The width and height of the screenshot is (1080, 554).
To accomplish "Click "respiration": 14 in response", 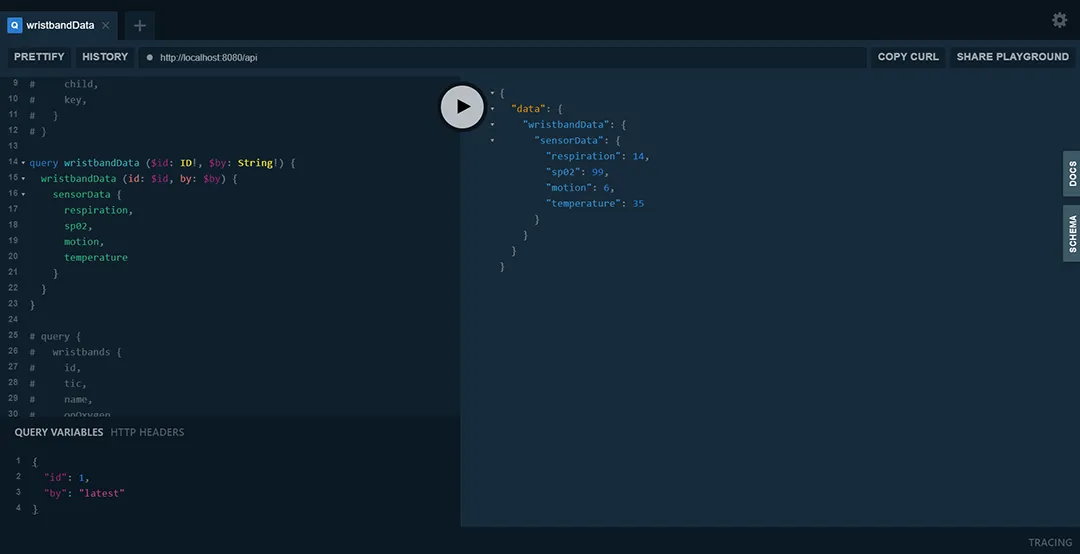I will pos(597,156).
